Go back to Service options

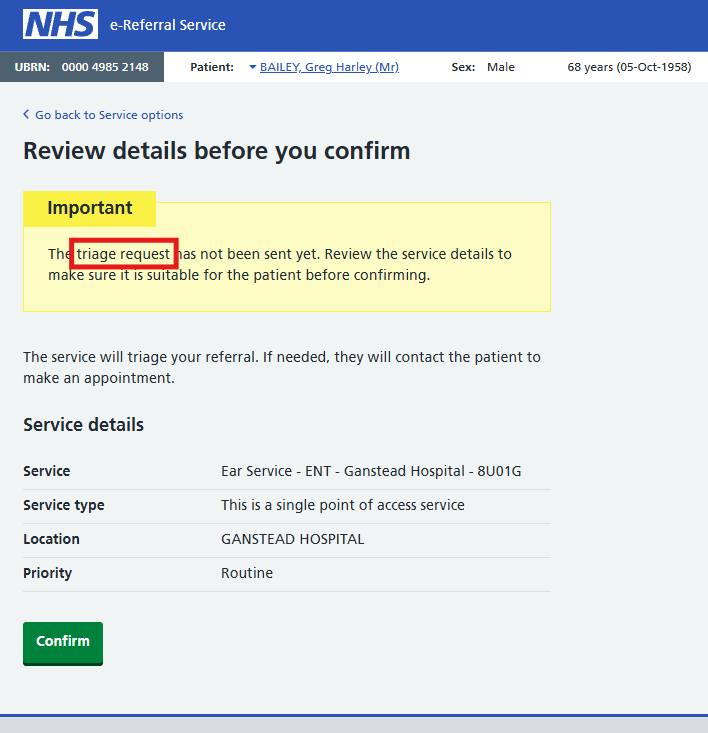(x=109, y=115)
